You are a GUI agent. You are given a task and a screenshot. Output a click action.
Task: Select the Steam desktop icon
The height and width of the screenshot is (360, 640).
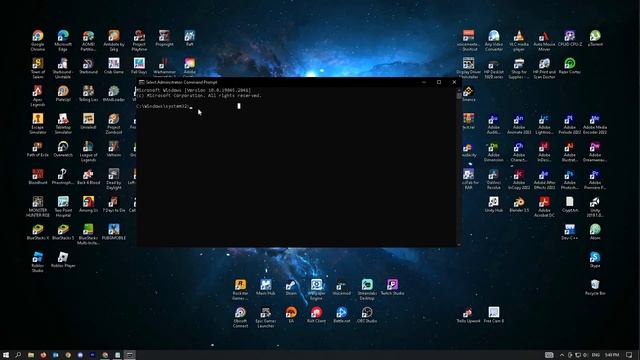[291, 287]
